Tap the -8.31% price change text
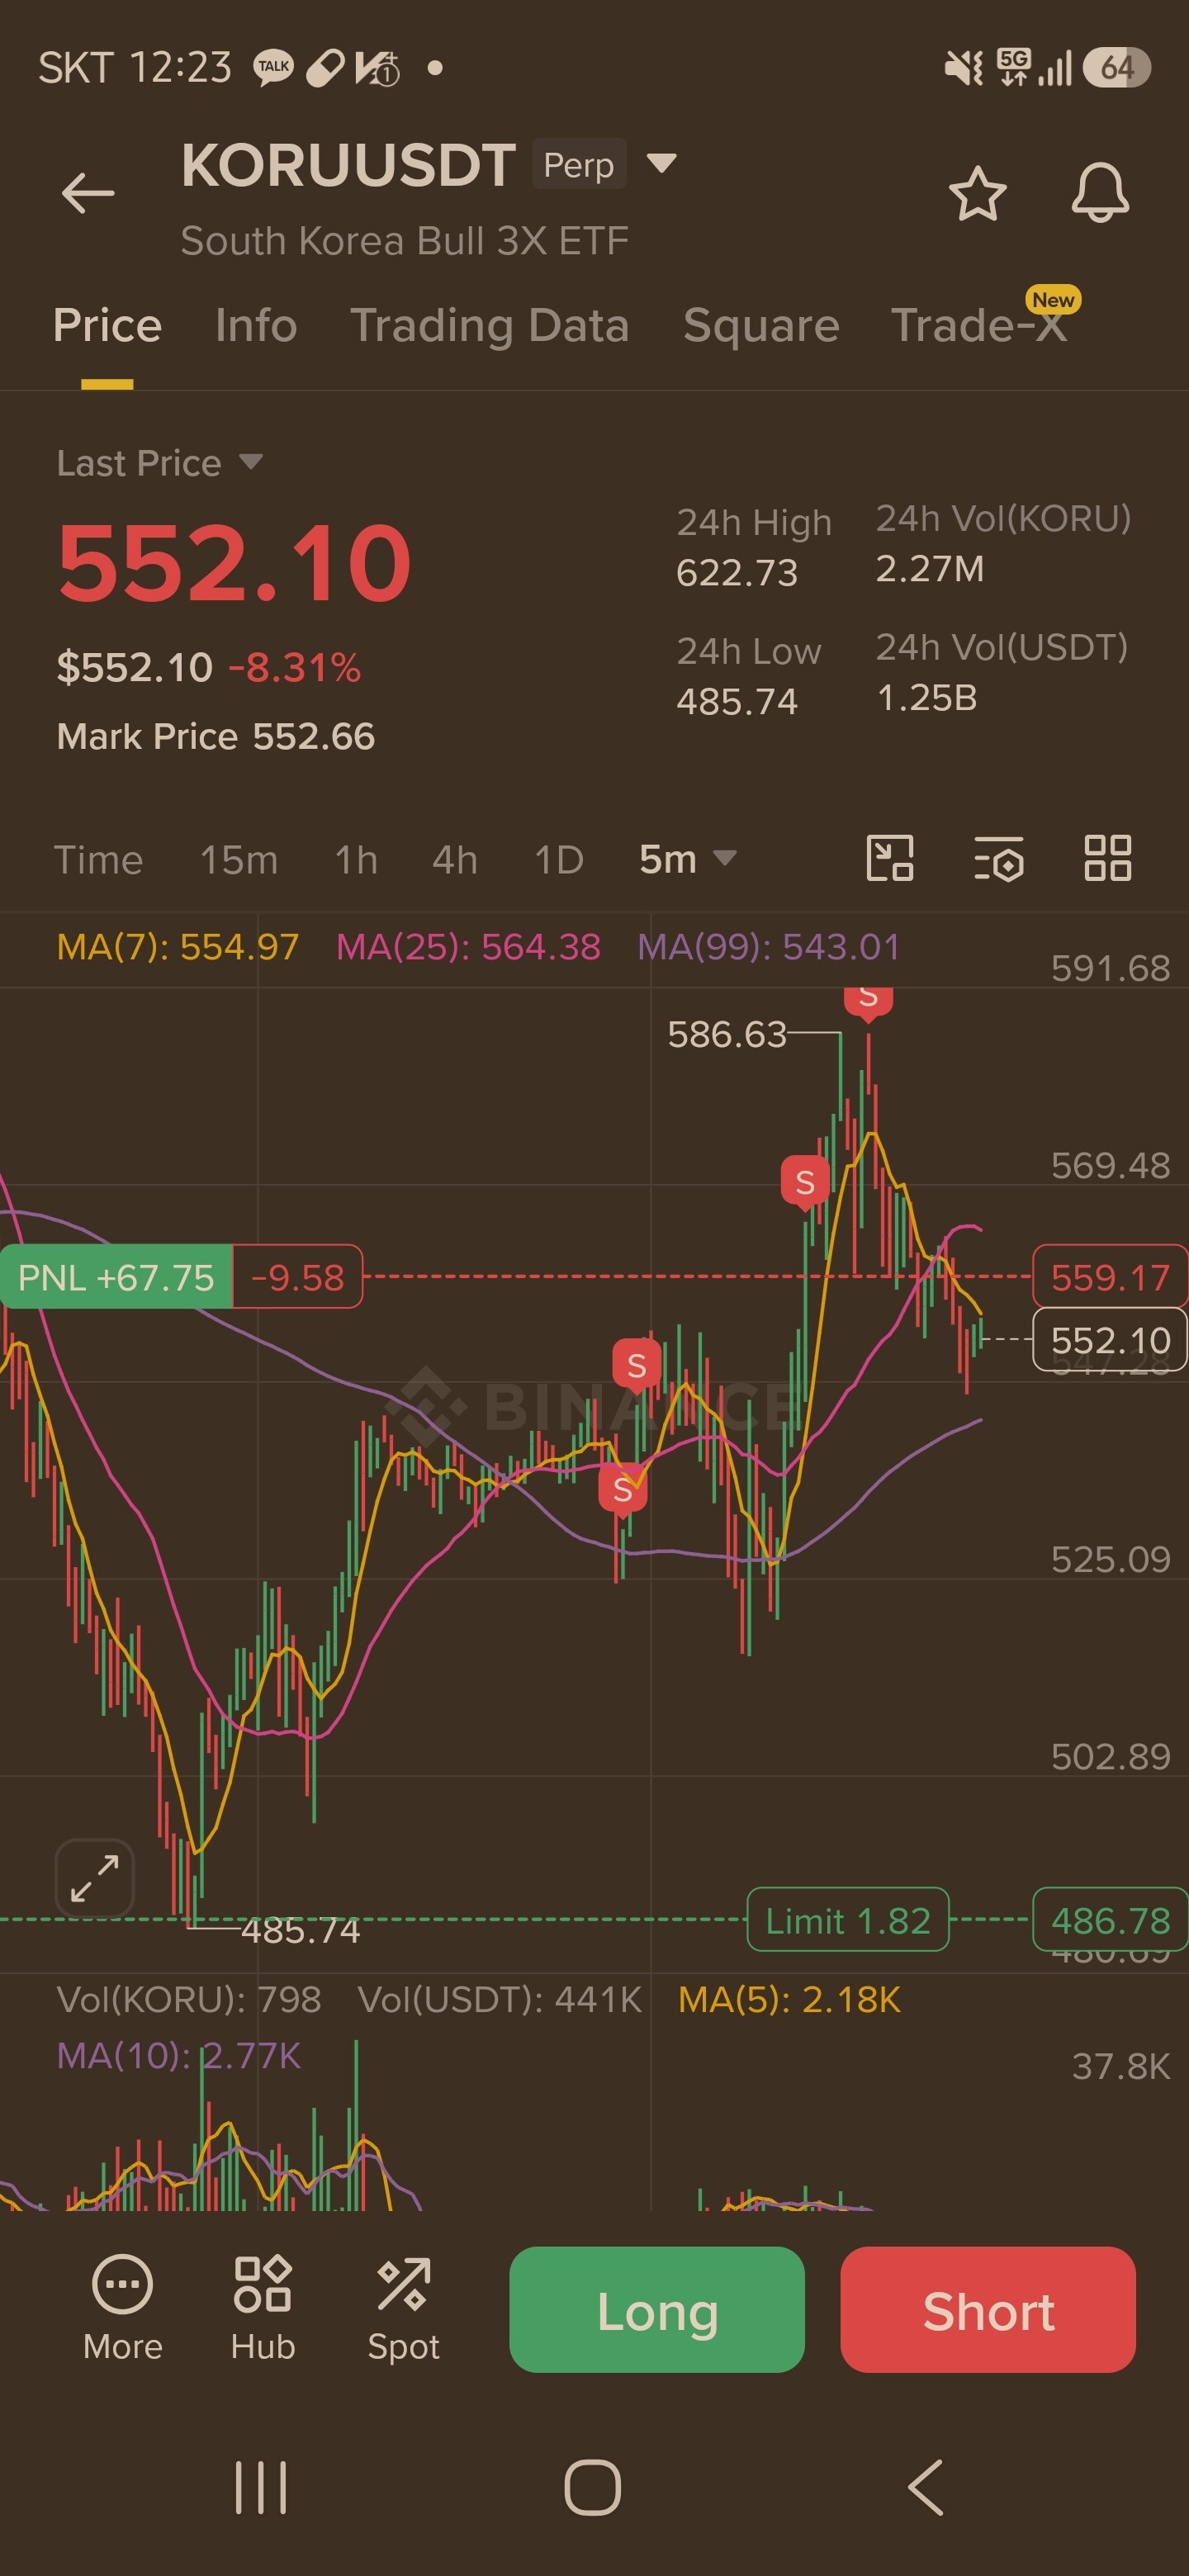The height and width of the screenshot is (2576, 1189). pyautogui.click(x=295, y=667)
